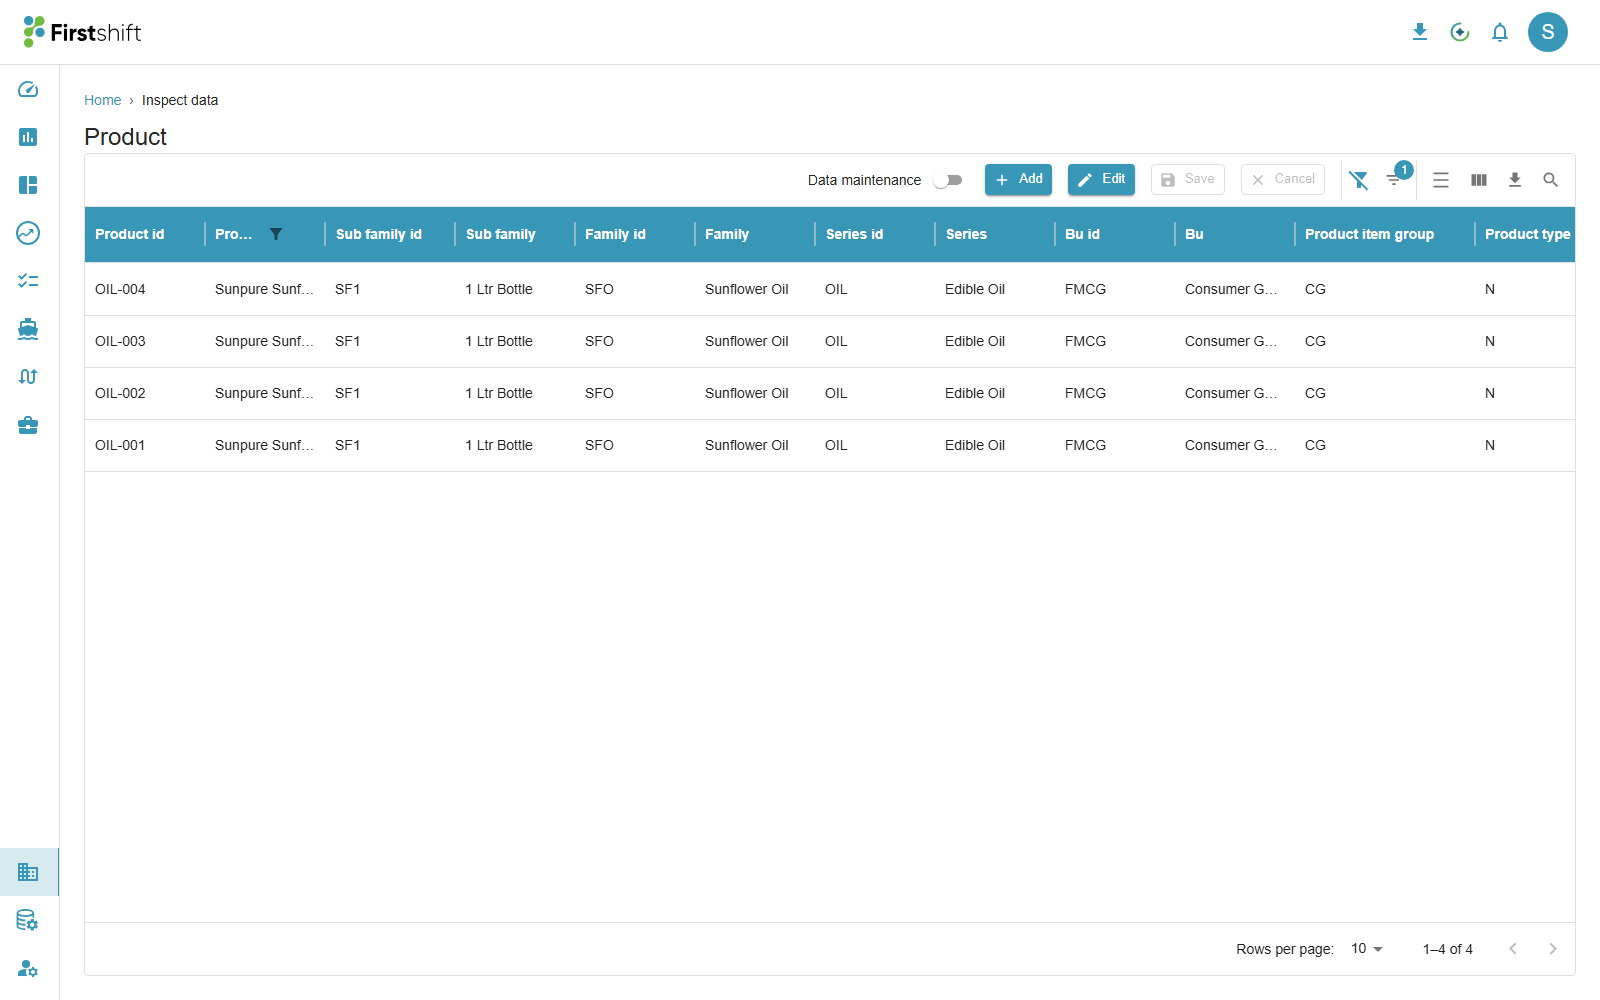Open the user avatar S menu
1600x1000 pixels.
[x=1548, y=32]
